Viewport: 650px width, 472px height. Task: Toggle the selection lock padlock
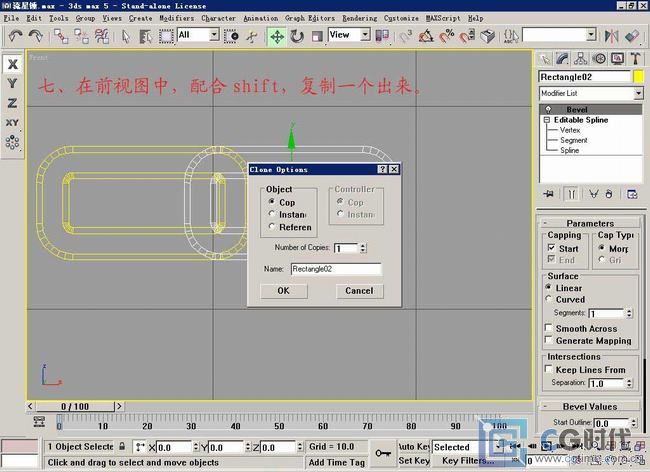pos(122,446)
